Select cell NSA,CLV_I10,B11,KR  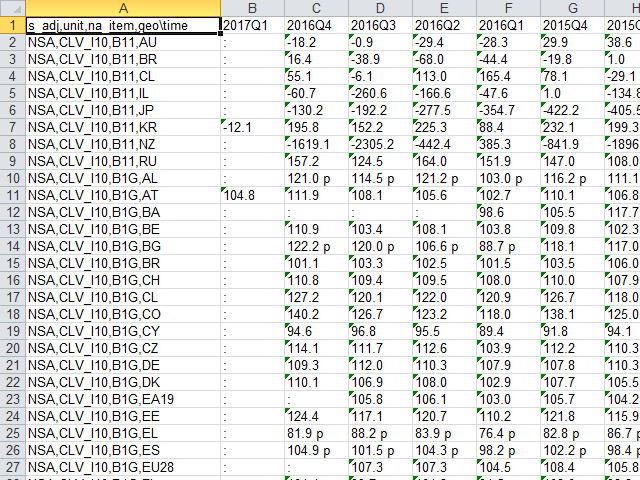pyautogui.click(x=122, y=127)
